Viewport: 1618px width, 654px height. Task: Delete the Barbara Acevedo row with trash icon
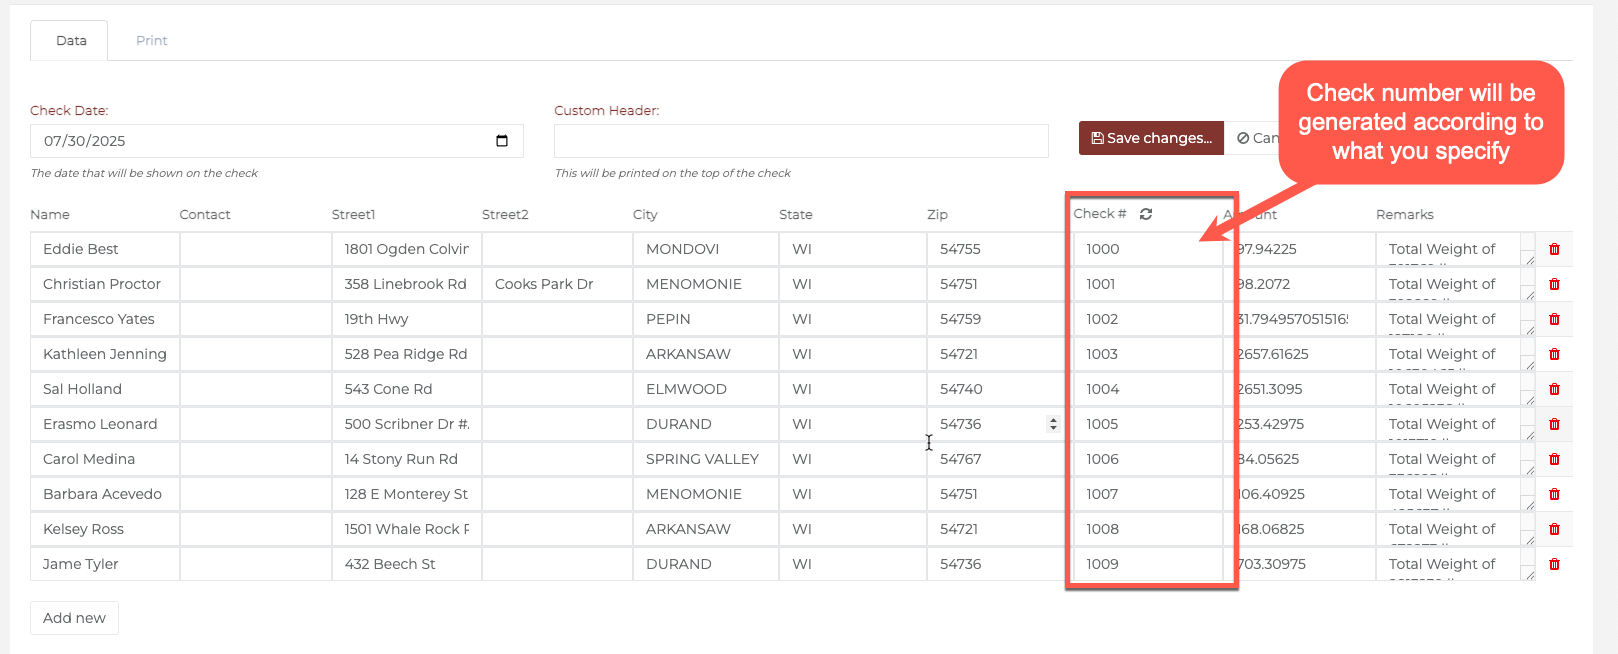[1554, 494]
